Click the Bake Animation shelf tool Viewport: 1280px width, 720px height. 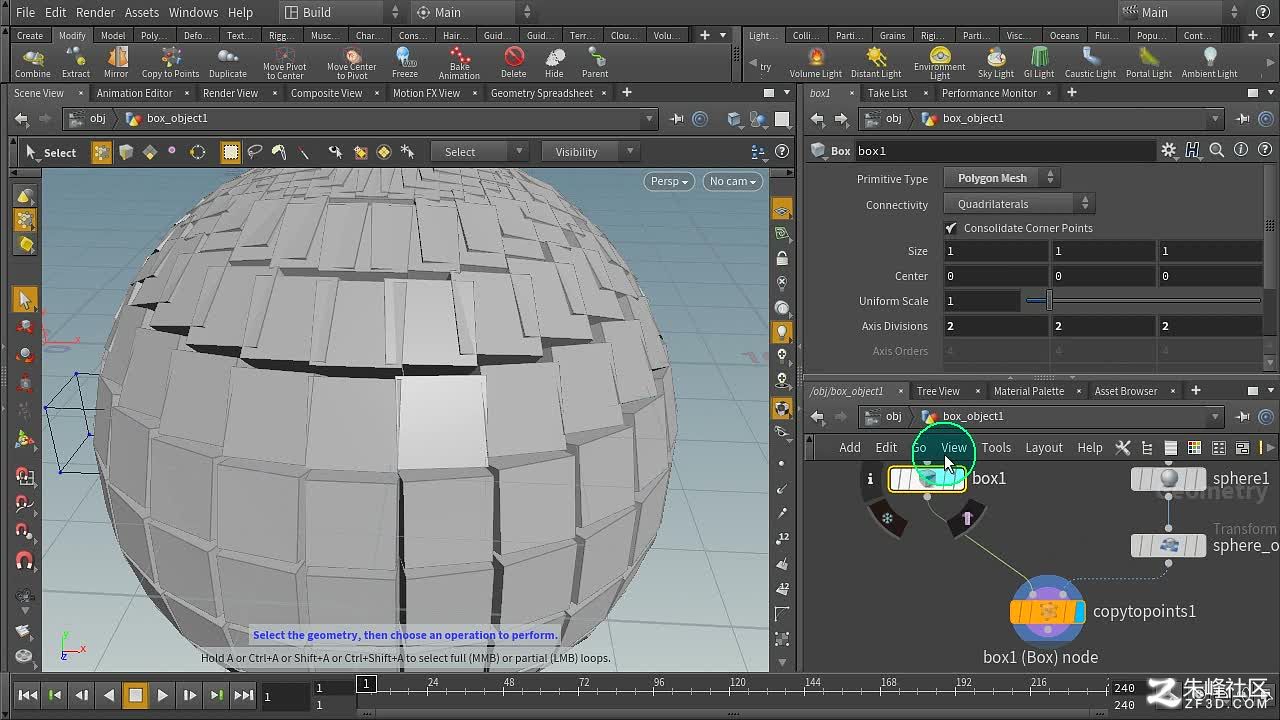(459, 63)
